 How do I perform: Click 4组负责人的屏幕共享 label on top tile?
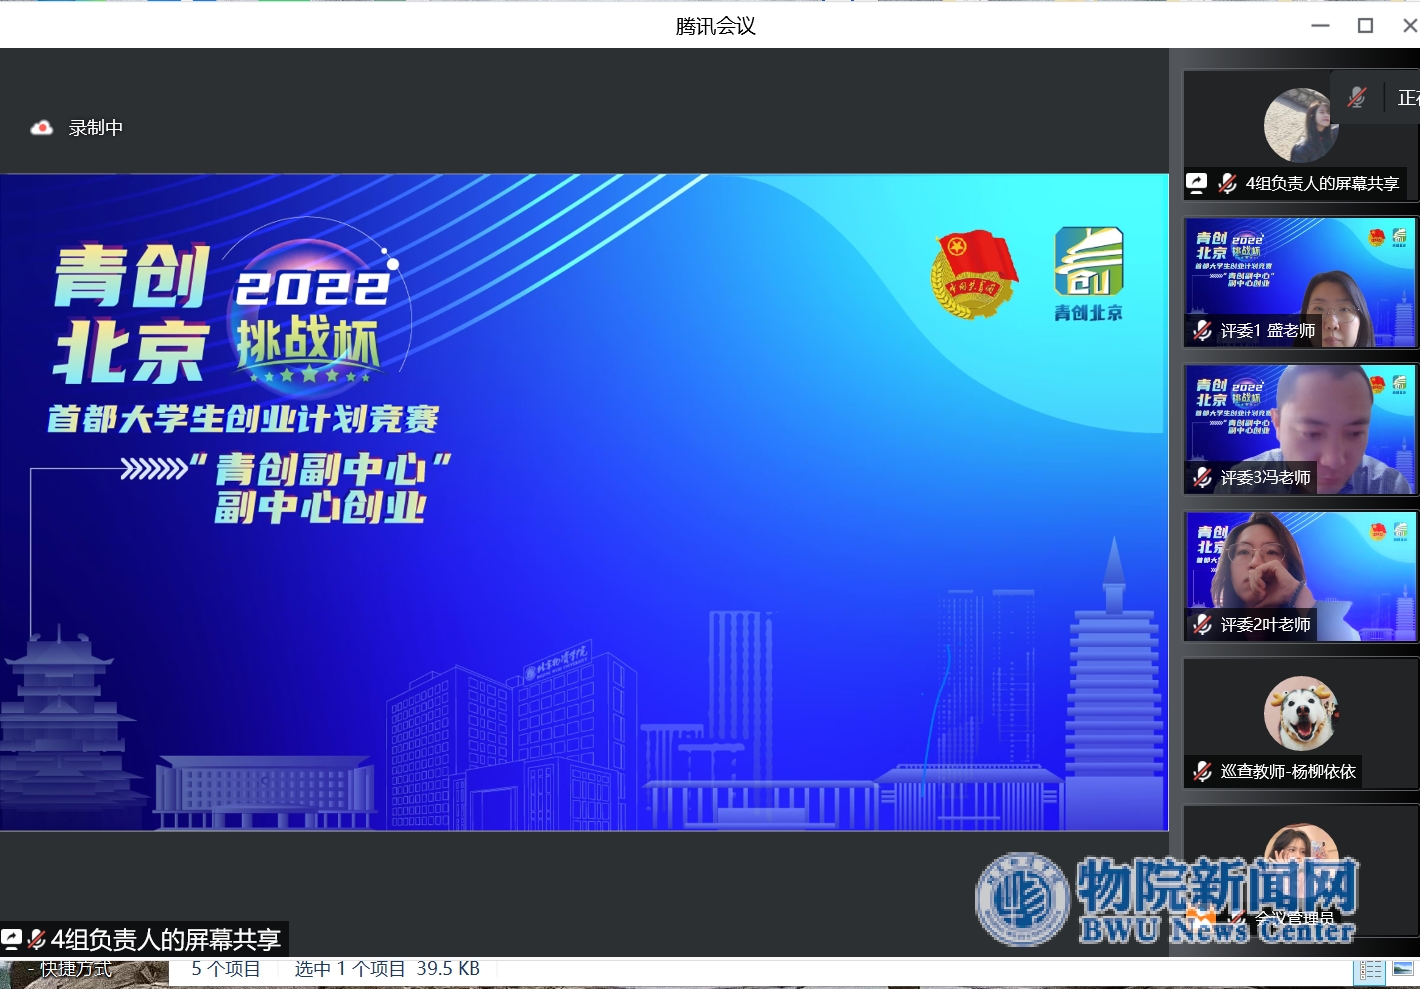1322,183
